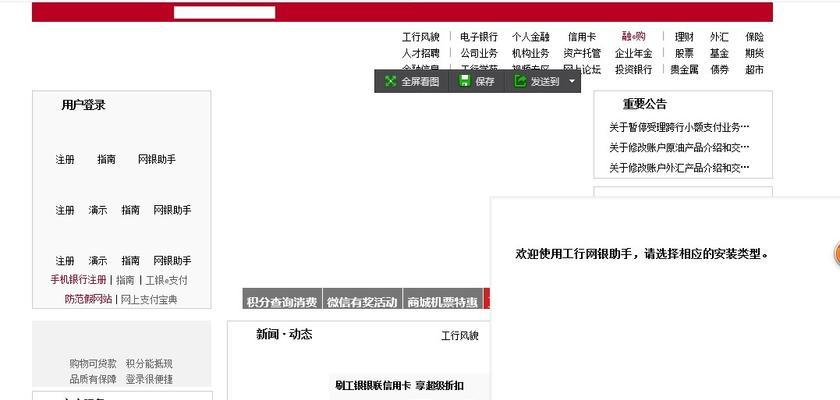Screen dimensions: 840x400
Task: Click the 新闻·动态 heading
Action: (284, 334)
